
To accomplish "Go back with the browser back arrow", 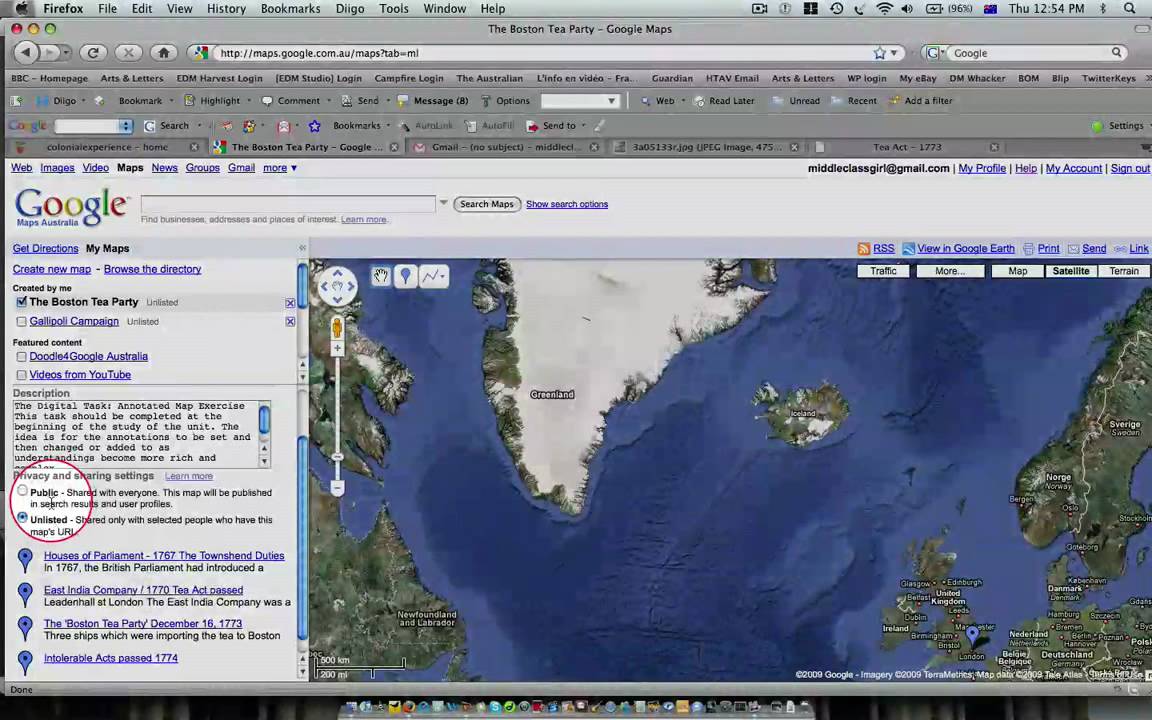I will point(26,53).
